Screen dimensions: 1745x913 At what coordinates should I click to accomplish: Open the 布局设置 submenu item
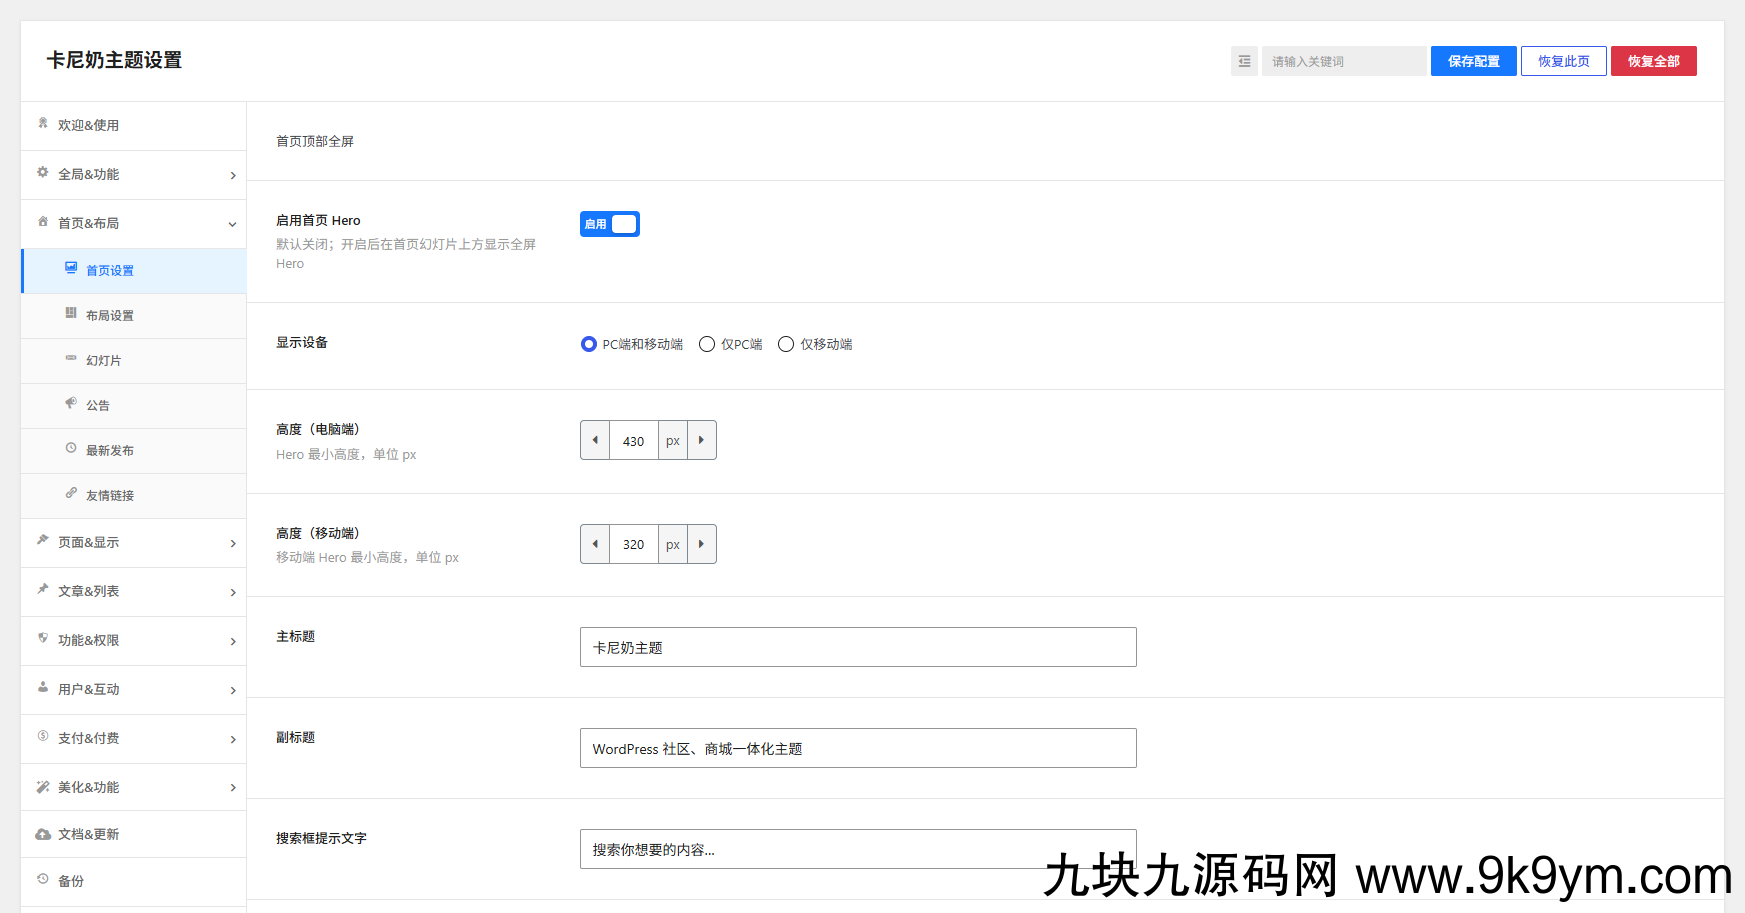click(x=134, y=316)
